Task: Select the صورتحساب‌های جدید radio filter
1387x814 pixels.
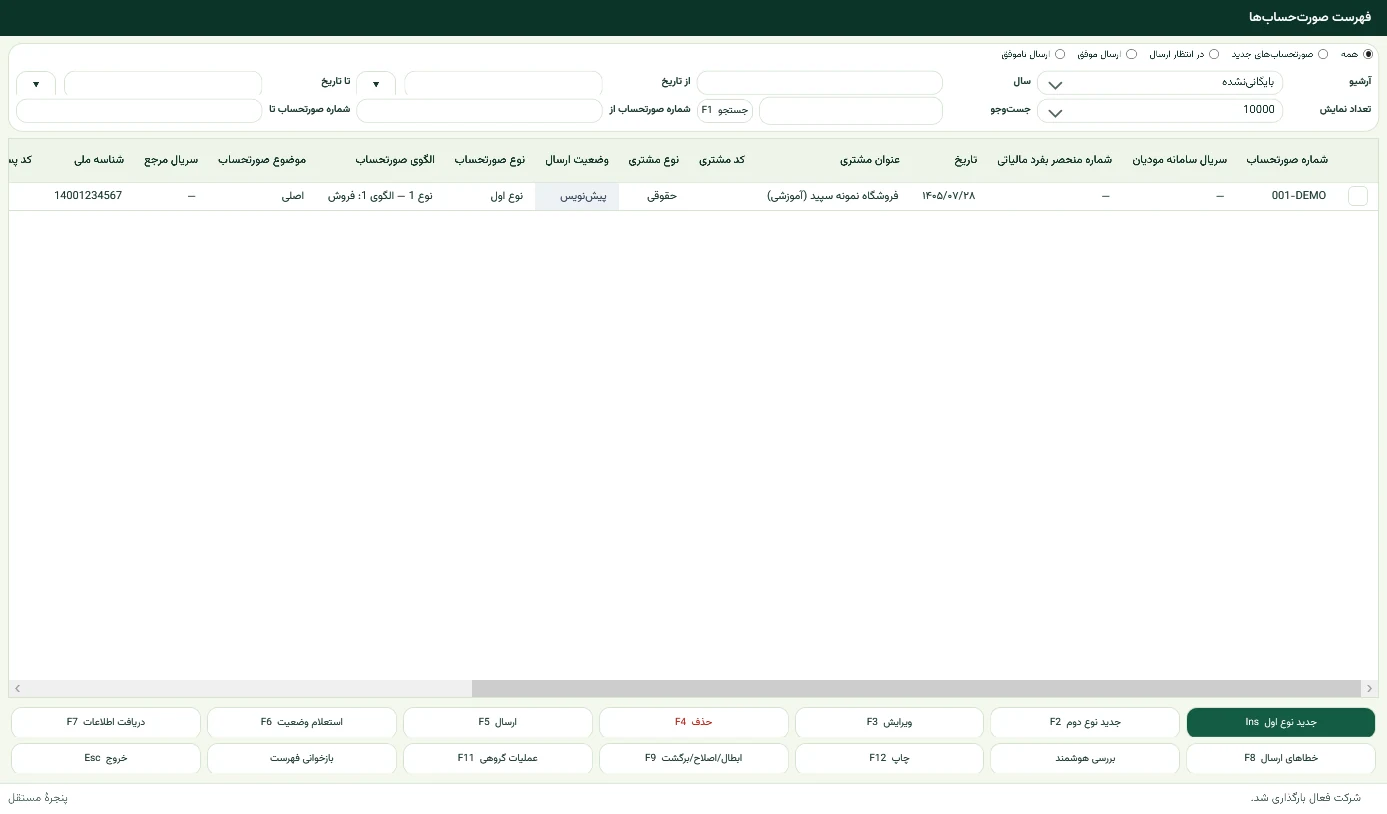Action: [1323, 54]
